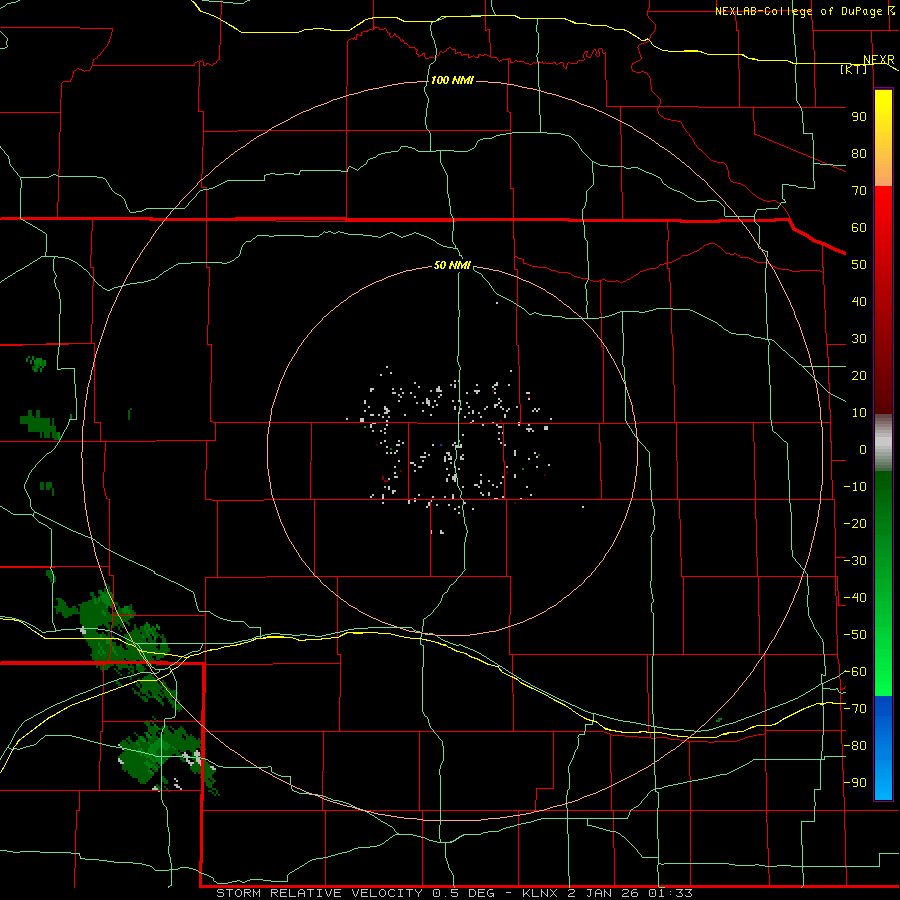Click the -80 knots scale value
The image size is (900, 900).
click(855, 746)
